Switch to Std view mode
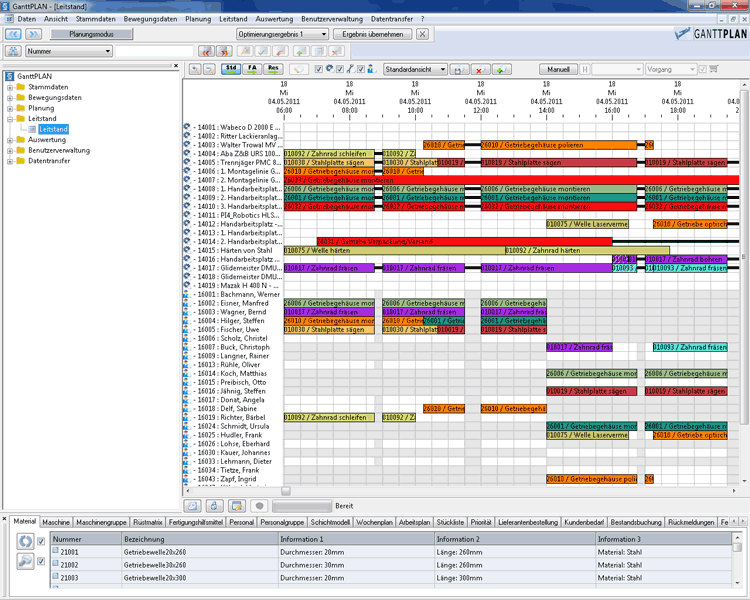This screenshot has height=600, width=750. click(x=231, y=69)
